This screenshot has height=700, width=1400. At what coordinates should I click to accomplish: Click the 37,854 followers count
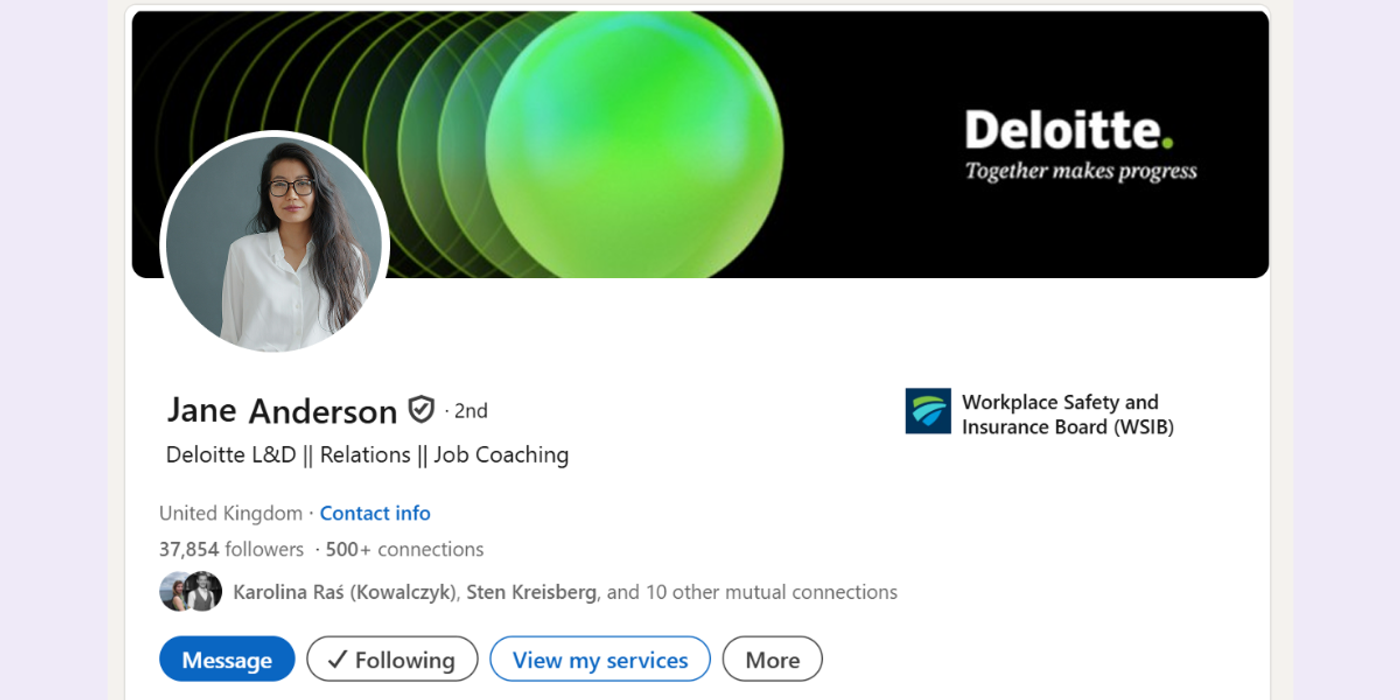tap(230, 549)
